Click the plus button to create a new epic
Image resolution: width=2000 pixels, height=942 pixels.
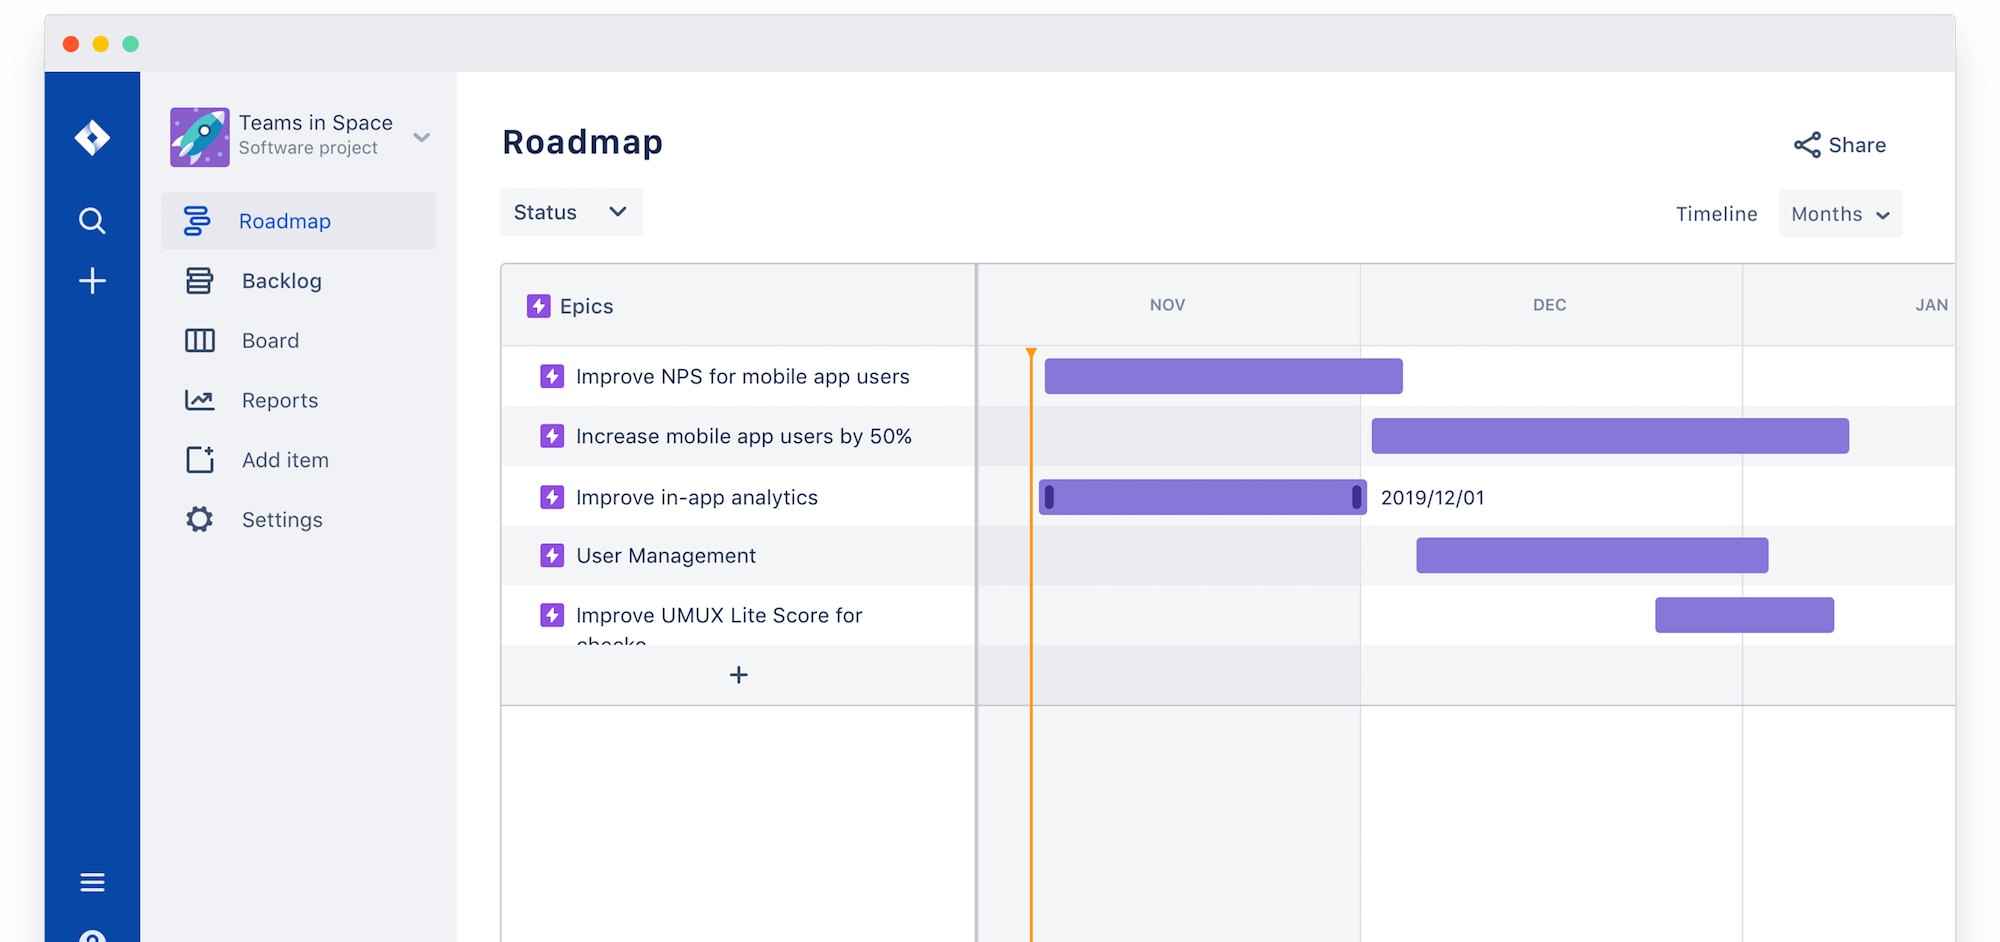pos(738,675)
